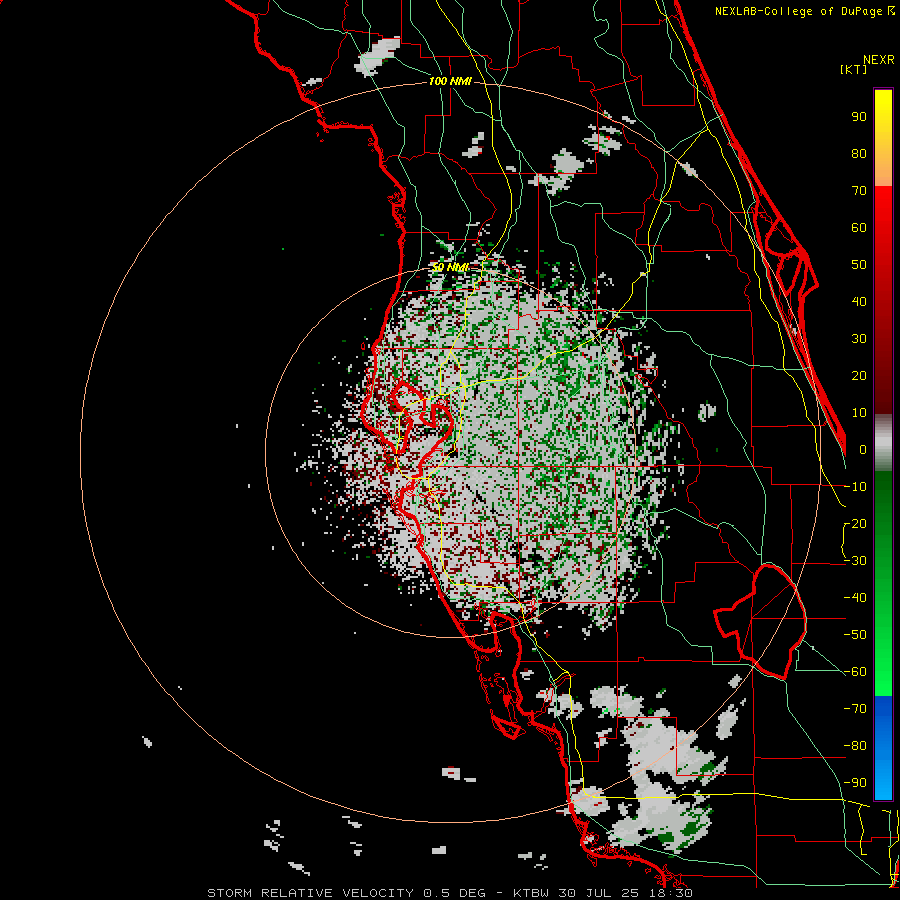Click the 30 value on the velocity scale
Screen dimensions: 900x900
[859, 339]
